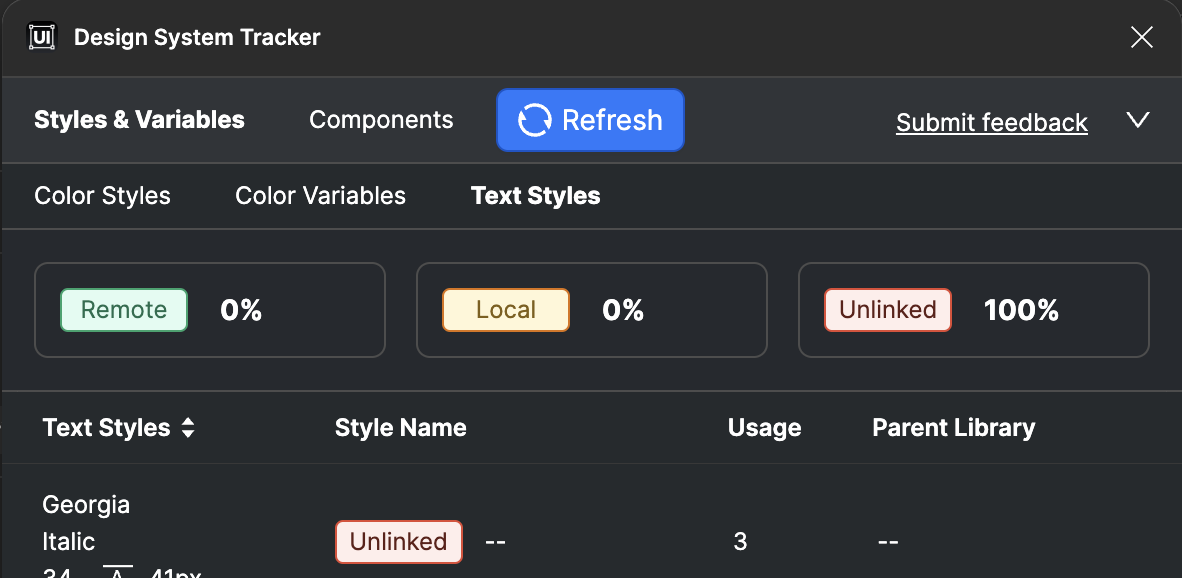
Task: Click the Style Name column header
Action: pyautogui.click(x=400, y=428)
